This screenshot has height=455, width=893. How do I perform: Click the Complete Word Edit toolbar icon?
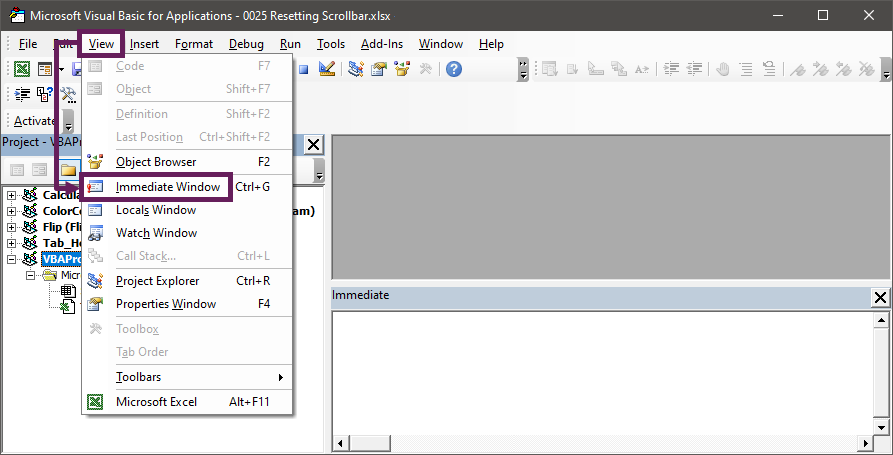[642, 69]
